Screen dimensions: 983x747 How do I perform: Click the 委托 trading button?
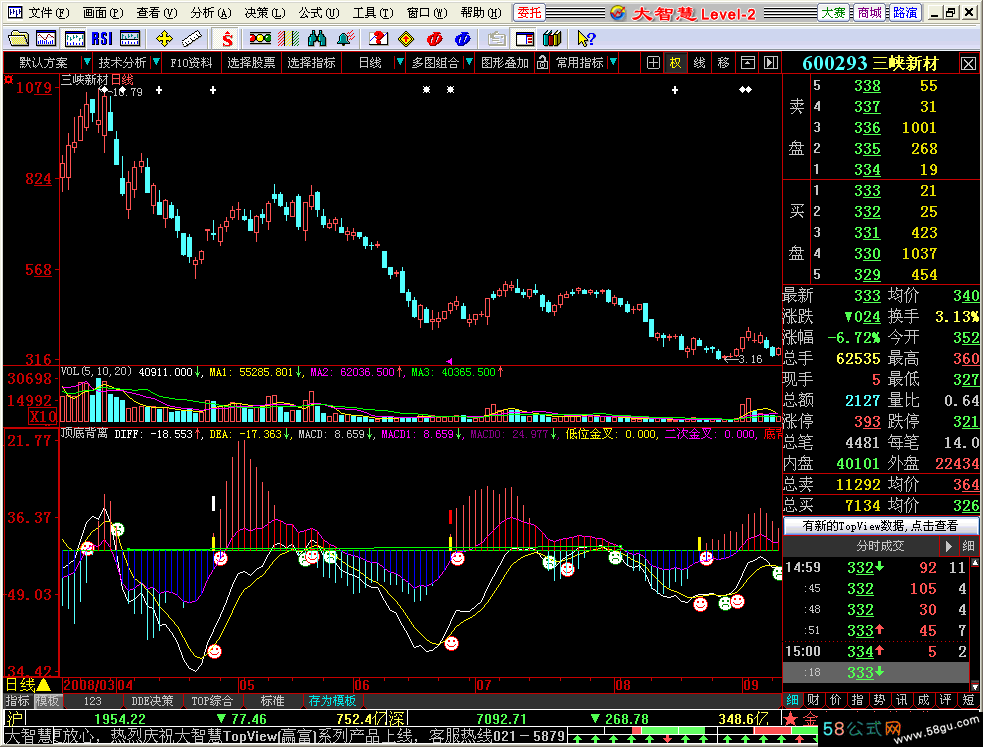click(x=529, y=13)
